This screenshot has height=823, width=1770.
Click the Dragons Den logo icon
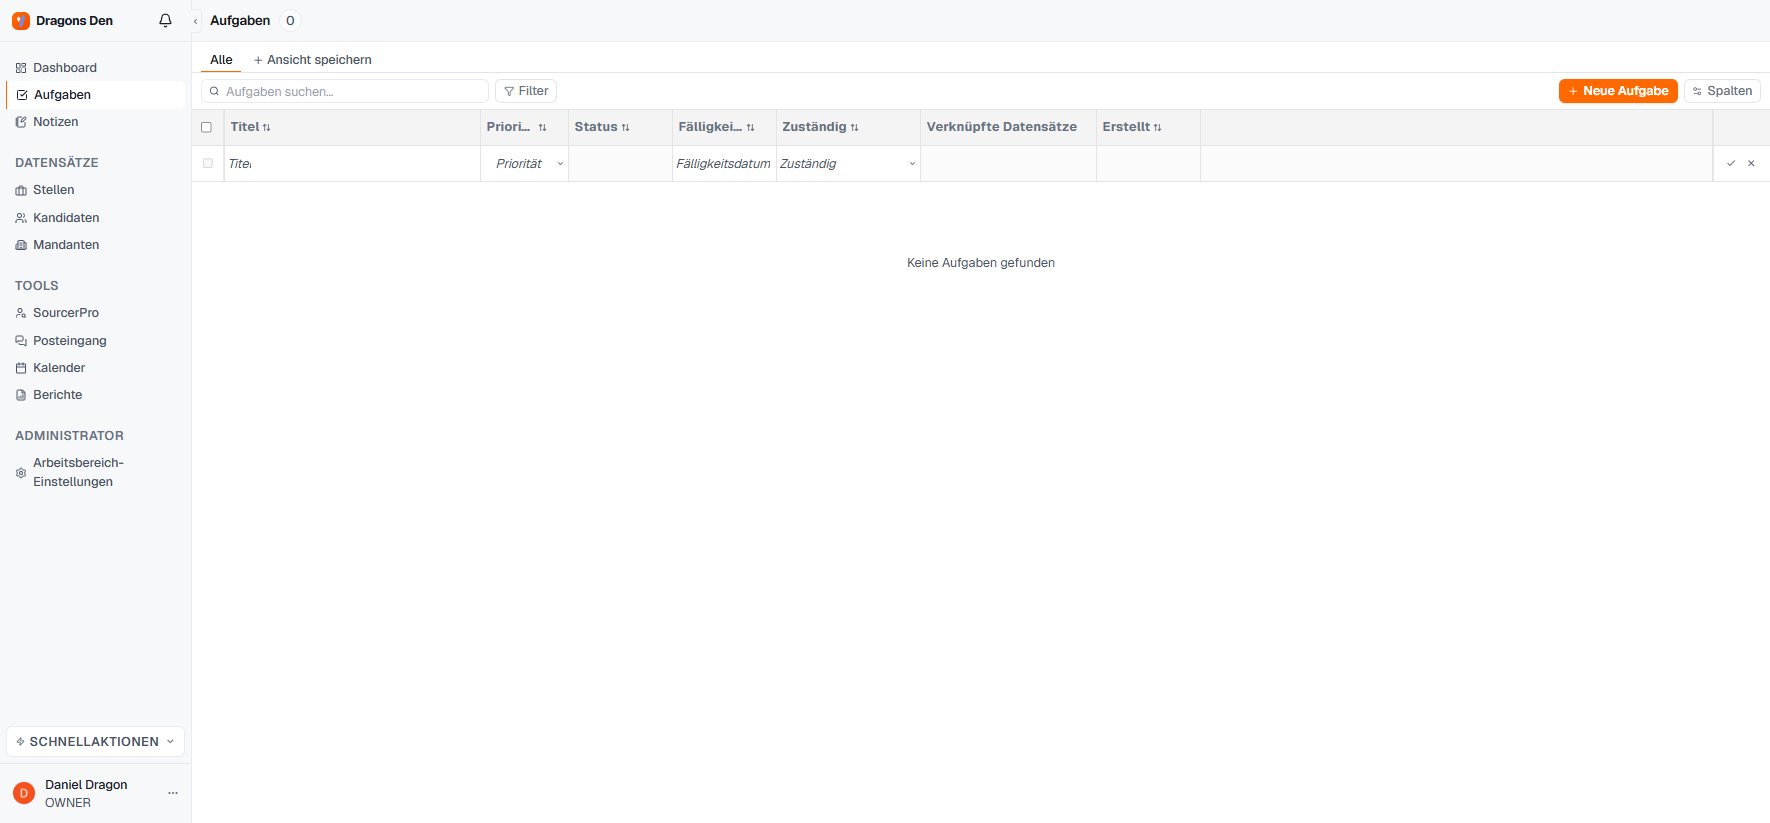tap(21, 21)
